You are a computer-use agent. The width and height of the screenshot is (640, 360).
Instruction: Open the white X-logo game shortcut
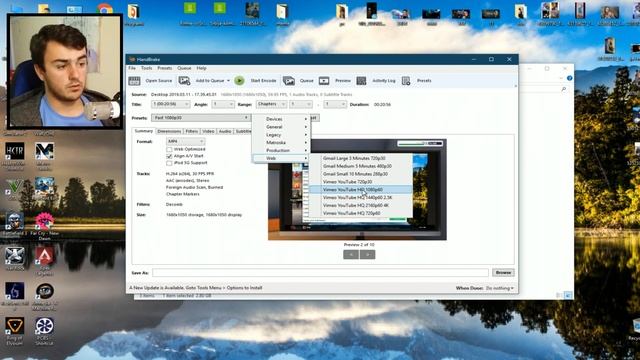point(15,256)
